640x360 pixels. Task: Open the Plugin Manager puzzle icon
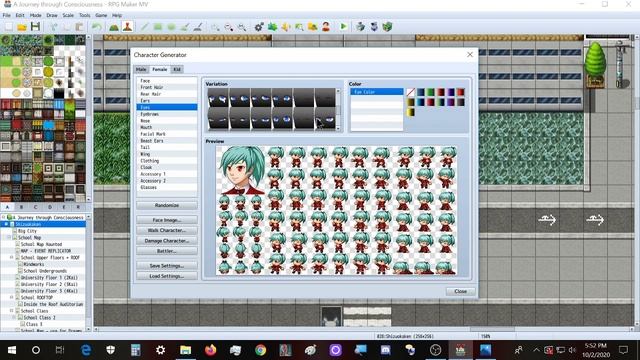click(272, 27)
